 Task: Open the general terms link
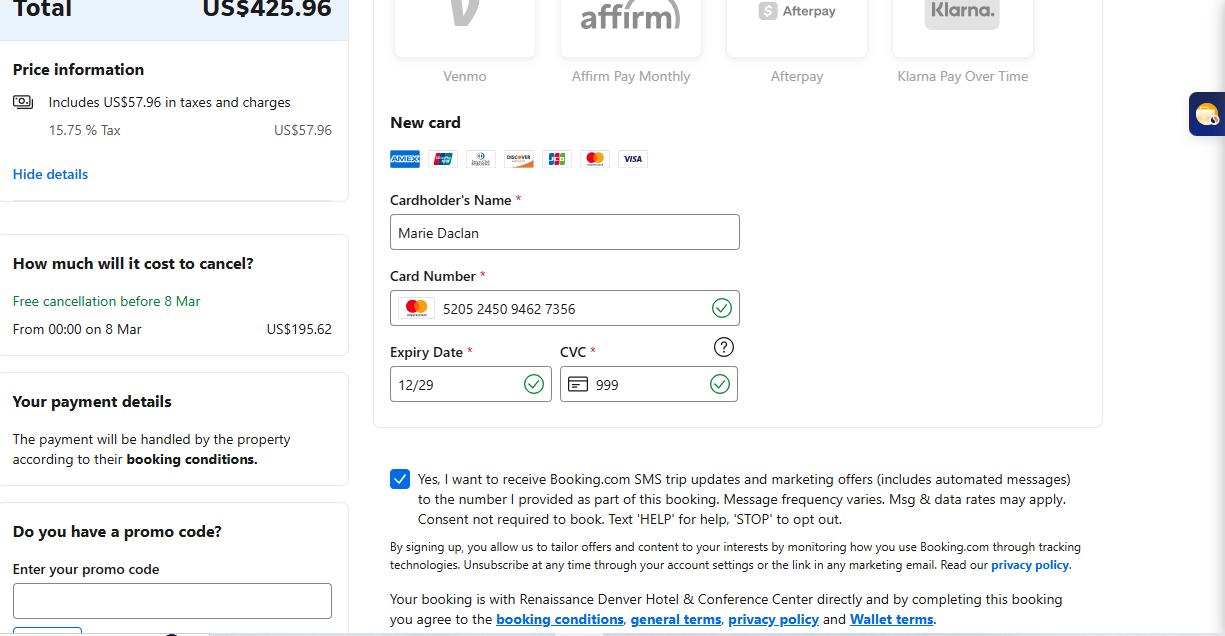click(675, 619)
